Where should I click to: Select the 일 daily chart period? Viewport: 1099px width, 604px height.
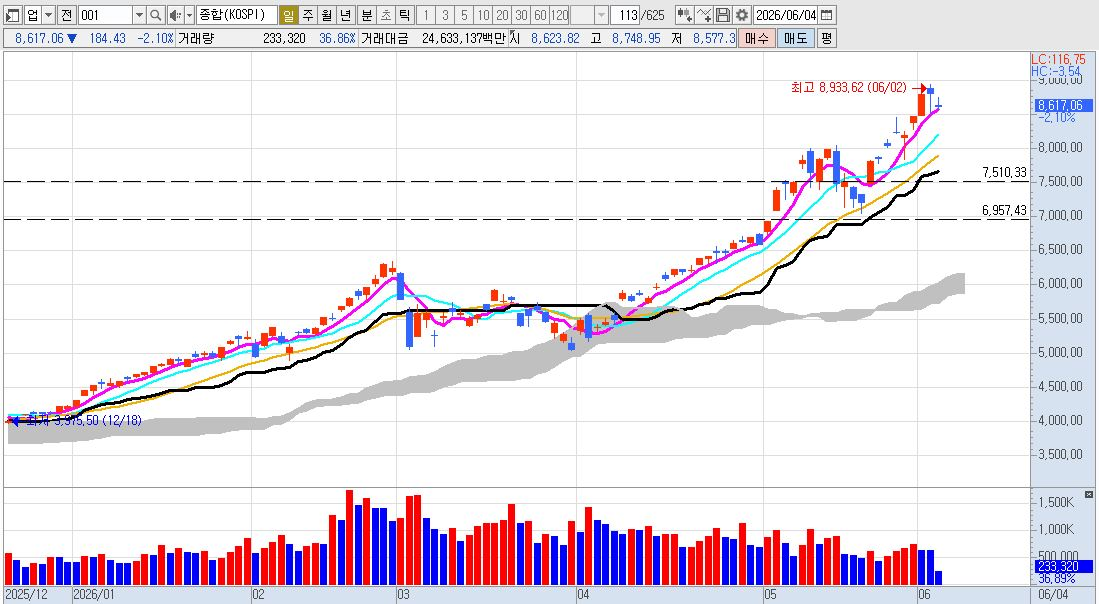click(288, 15)
